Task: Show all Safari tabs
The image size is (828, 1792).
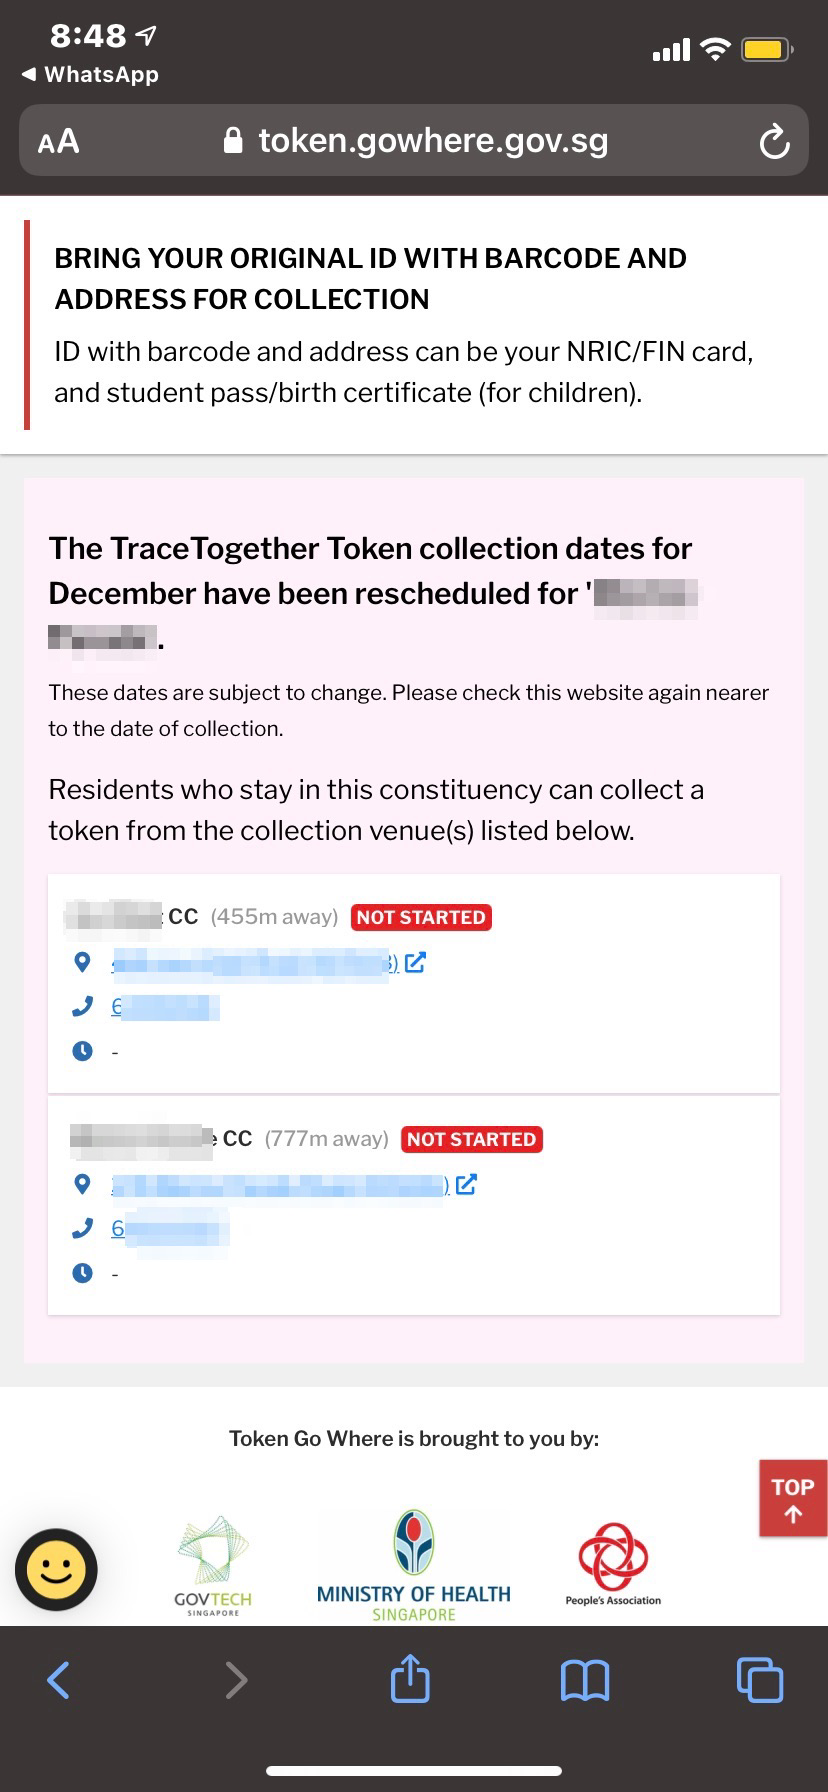Action: coord(760,1680)
